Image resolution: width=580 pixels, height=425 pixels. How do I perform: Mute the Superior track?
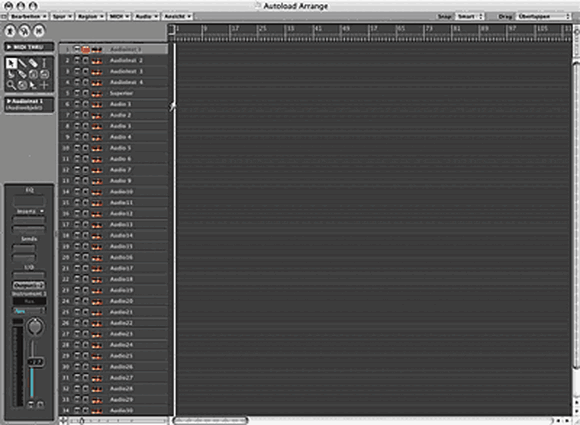click(x=77, y=93)
